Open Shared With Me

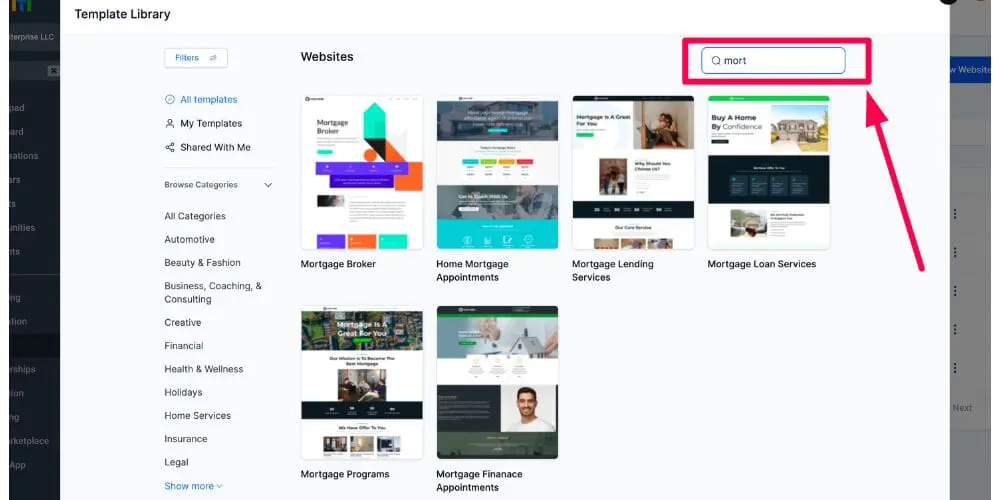pyautogui.click(x=216, y=147)
